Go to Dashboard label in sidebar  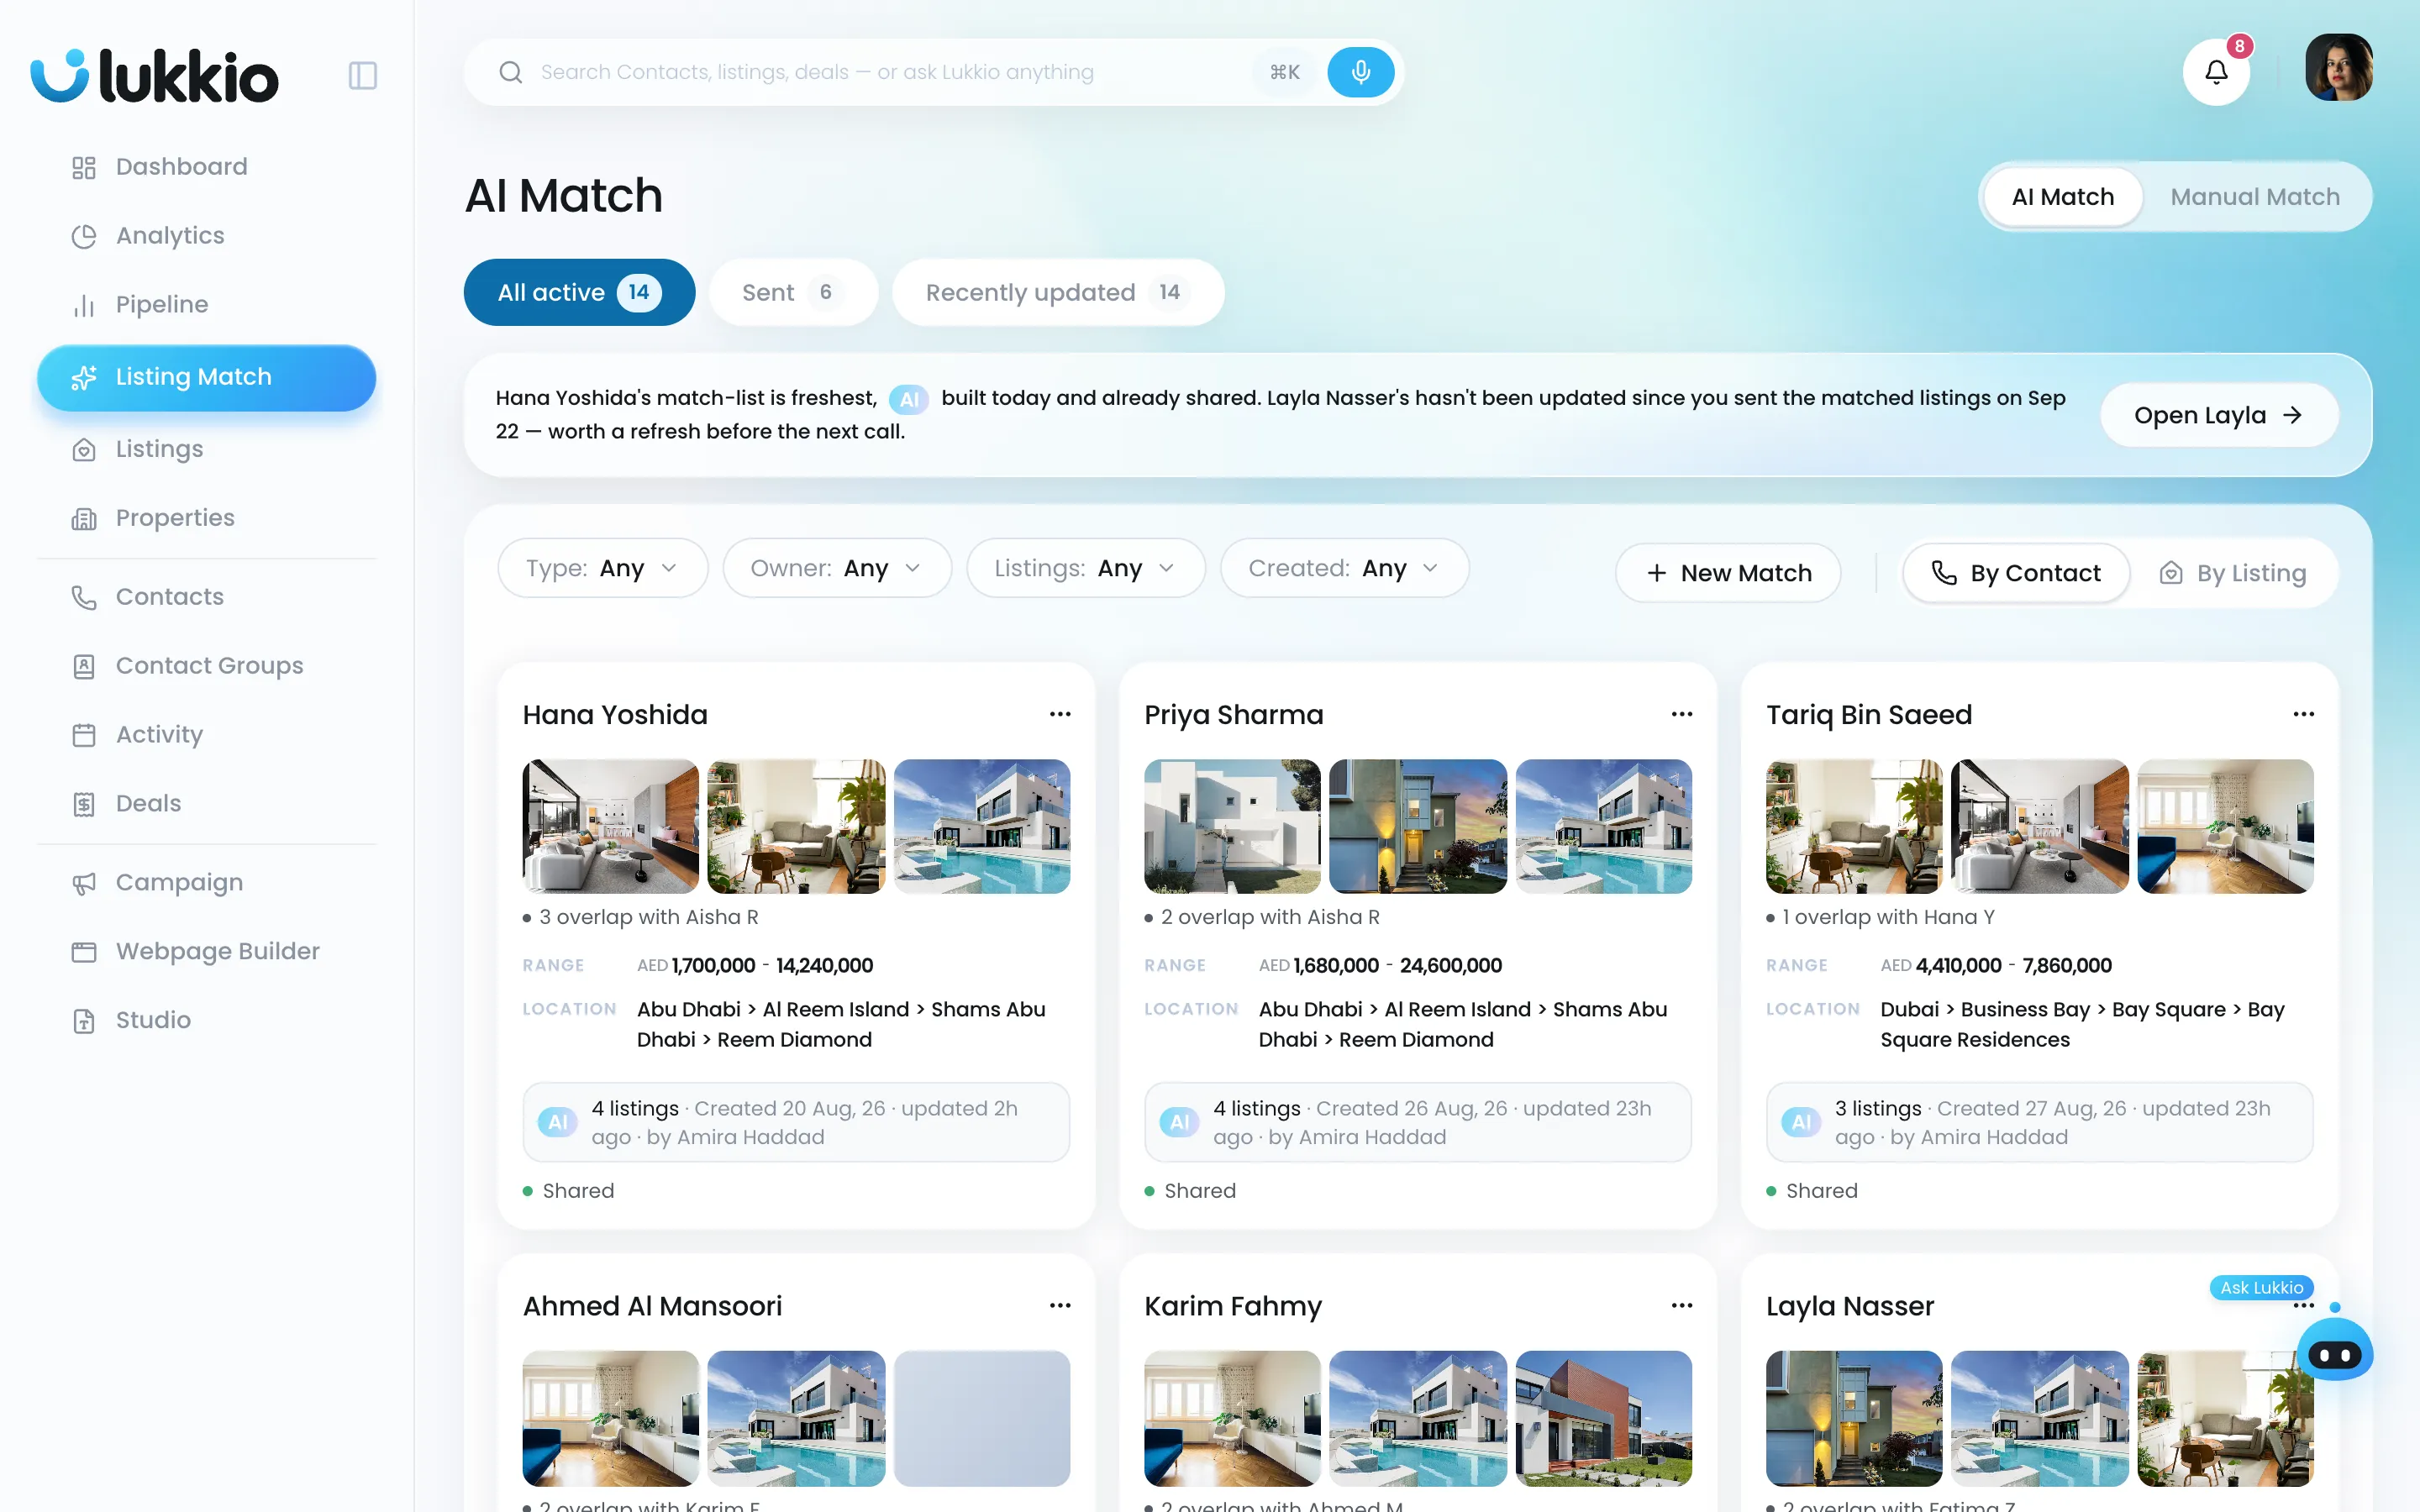(182, 167)
